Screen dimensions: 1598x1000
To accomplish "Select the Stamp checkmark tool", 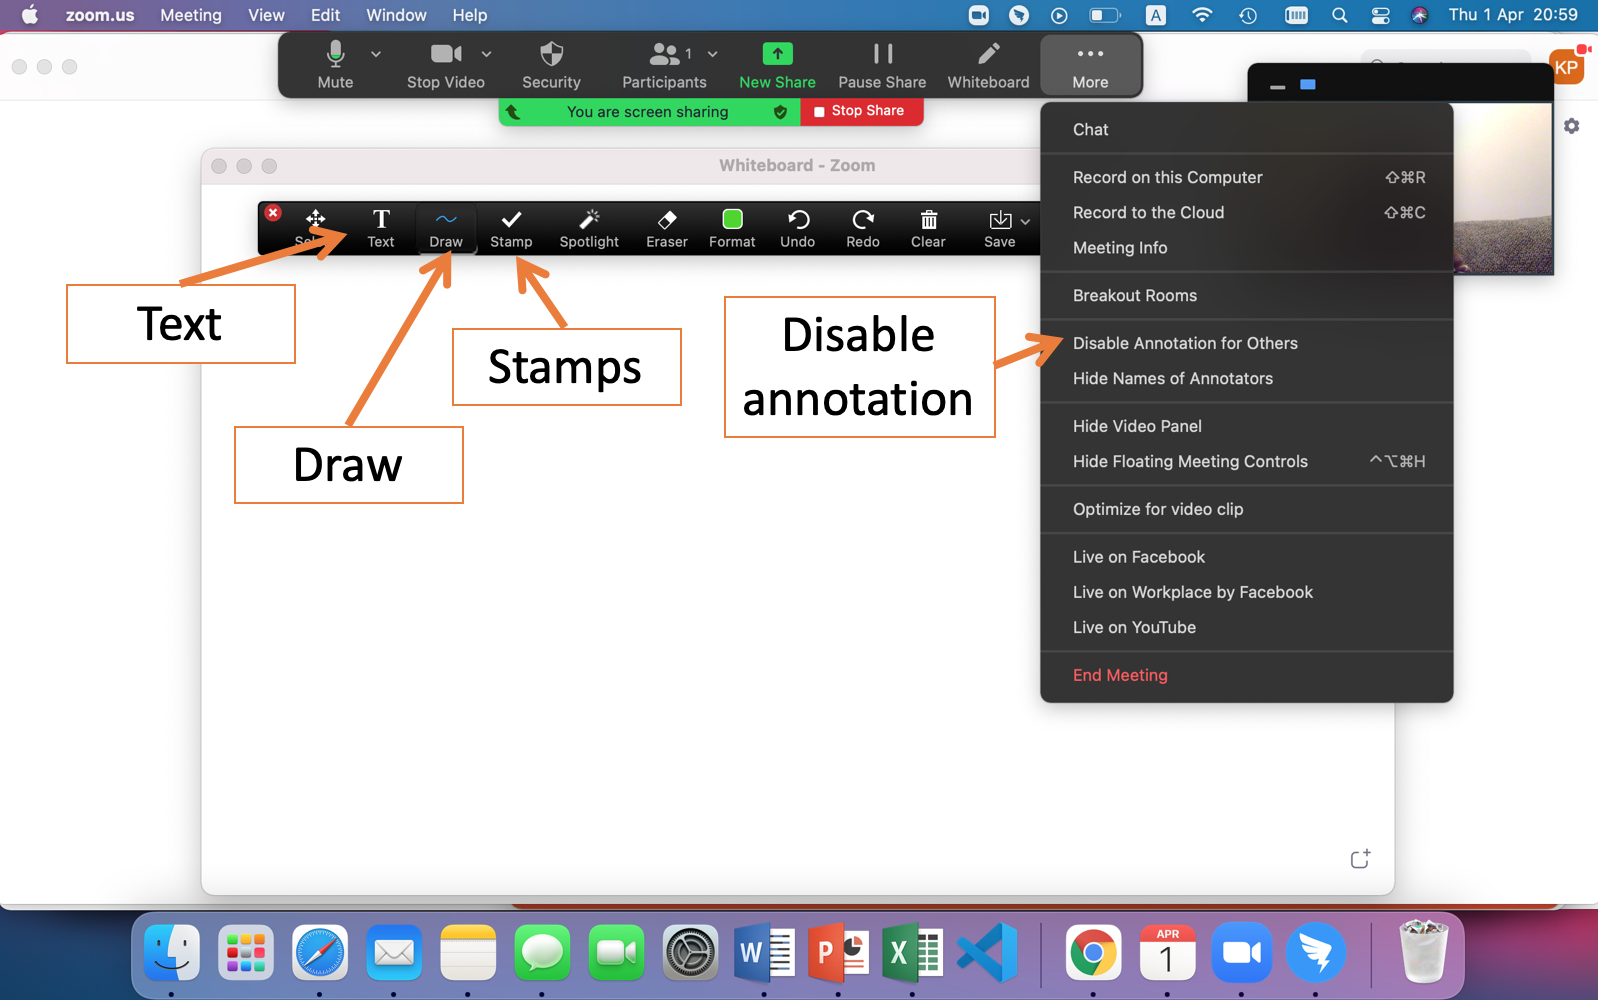I will [x=511, y=228].
